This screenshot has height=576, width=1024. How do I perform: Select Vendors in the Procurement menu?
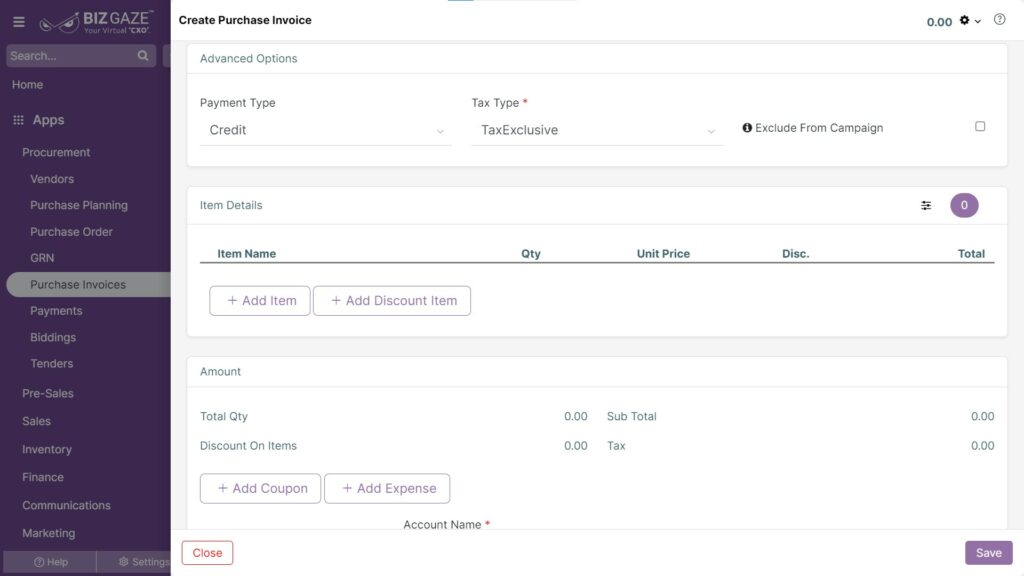tap(52, 179)
